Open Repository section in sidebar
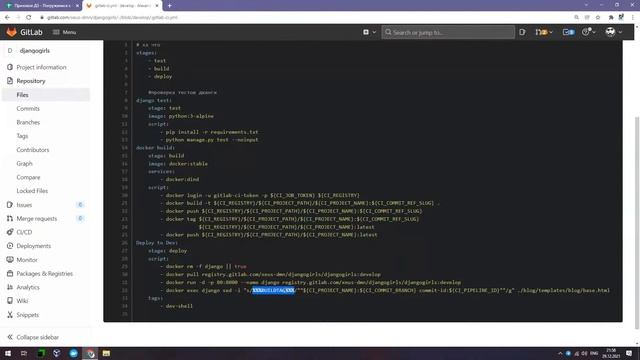 (x=31, y=81)
